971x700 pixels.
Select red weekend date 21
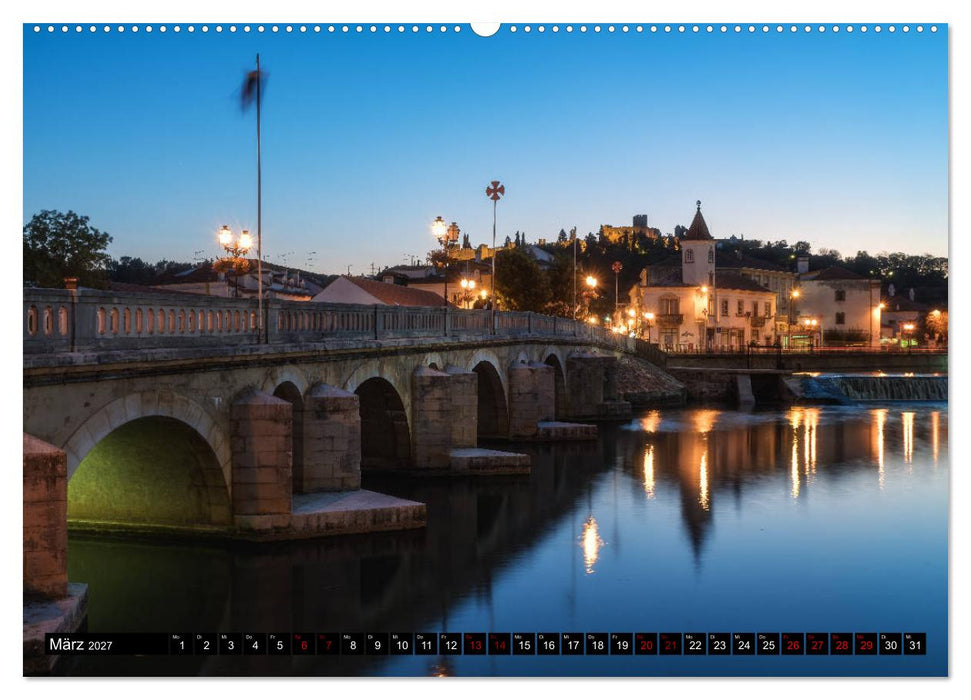pyautogui.click(x=671, y=644)
